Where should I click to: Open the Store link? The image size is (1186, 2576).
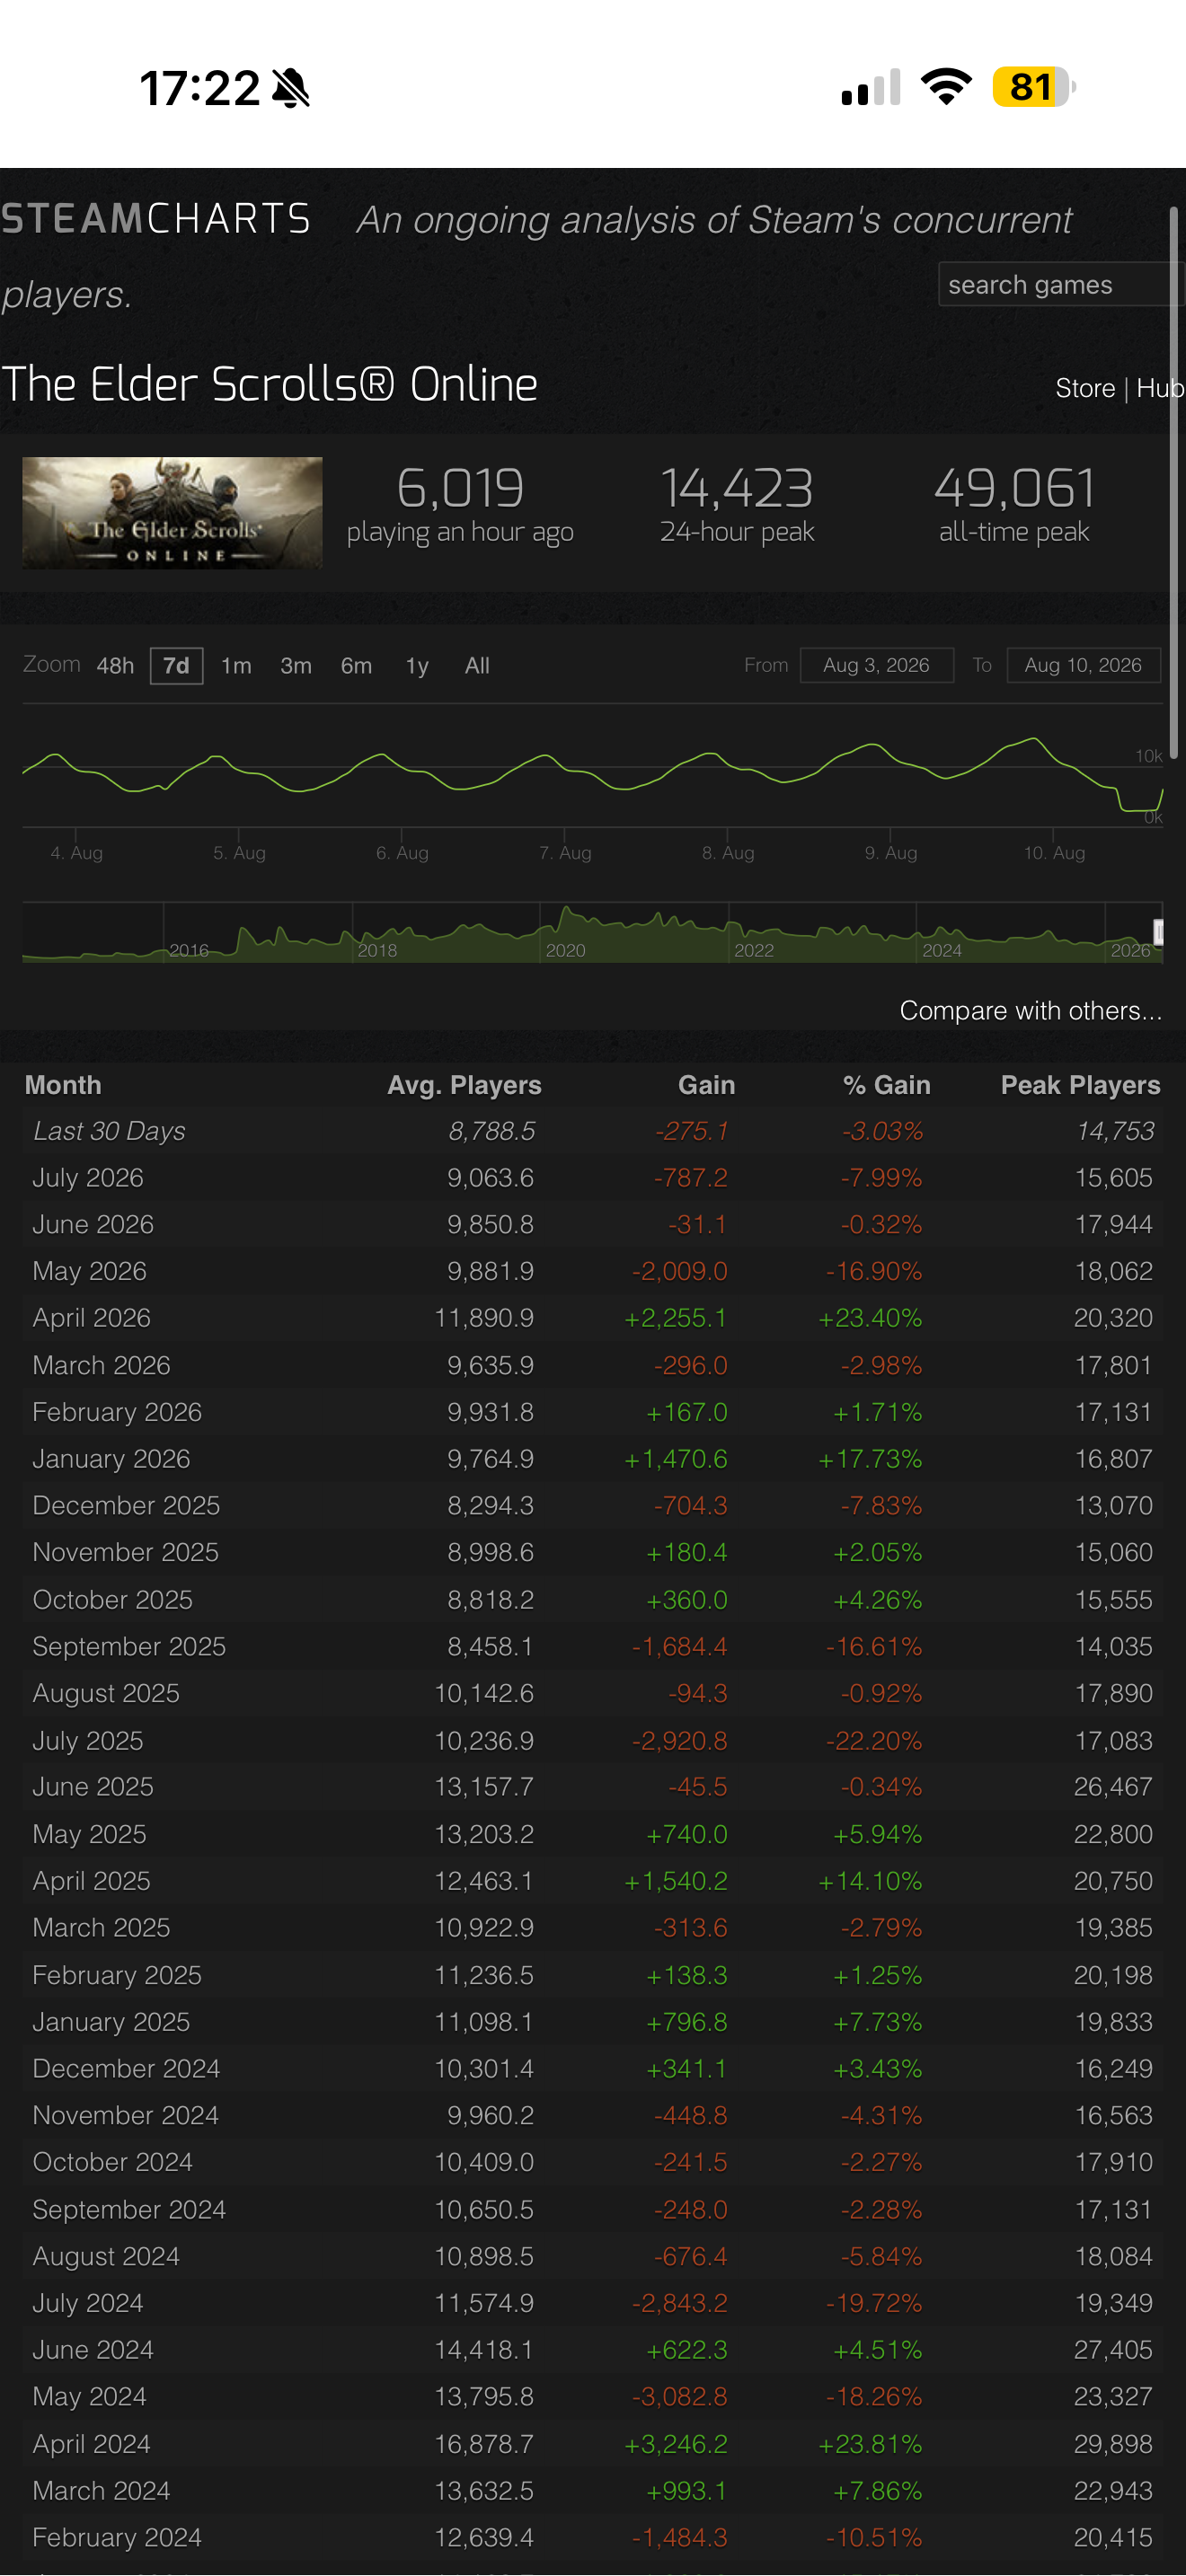tap(1085, 388)
